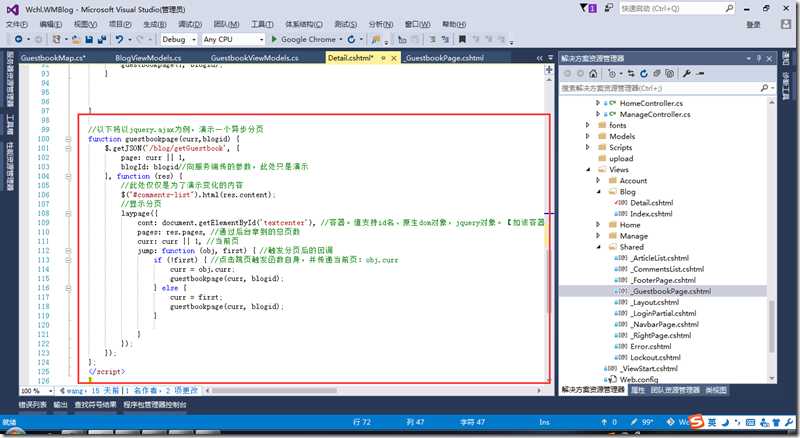The image size is (800, 438).
Task: Open the 输出 output panel tab
Action: point(60,404)
